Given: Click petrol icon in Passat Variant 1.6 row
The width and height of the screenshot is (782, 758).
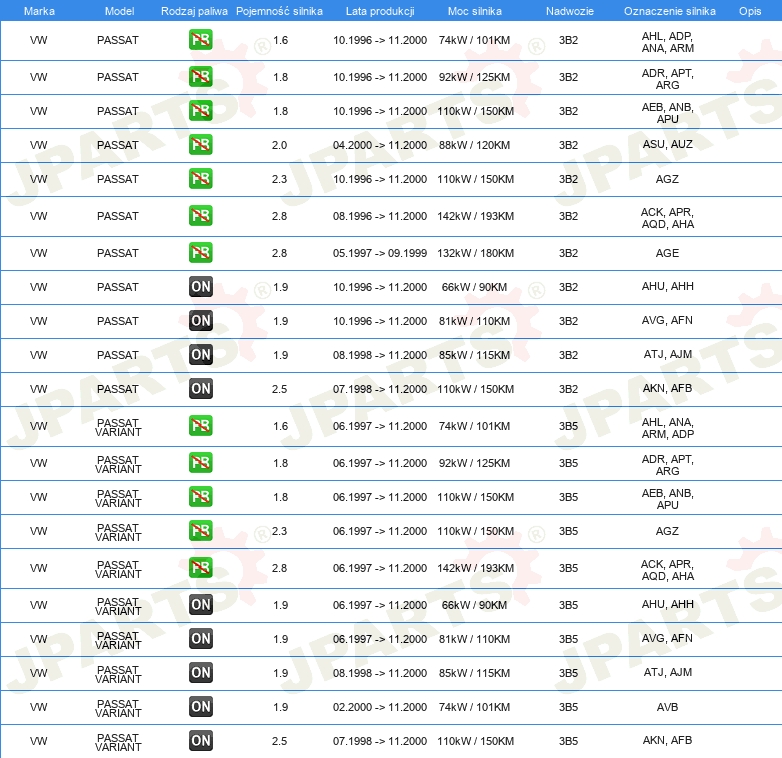Looking at the screenshot, I should 200,425.
